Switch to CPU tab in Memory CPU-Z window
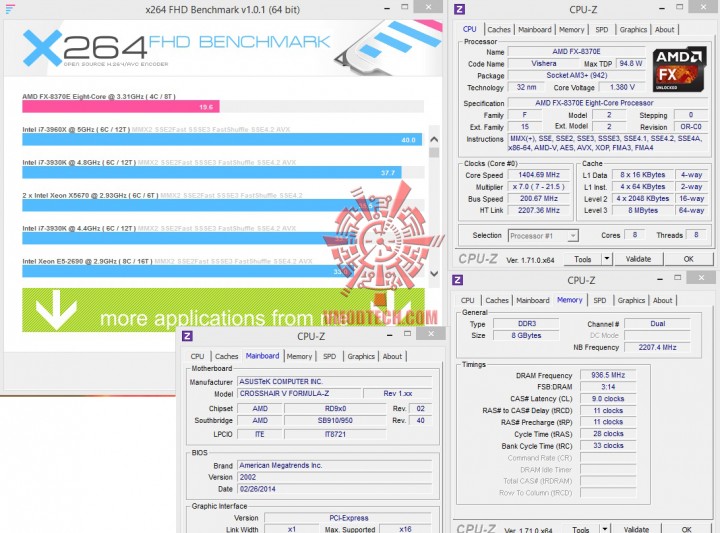This screenshot has width=720, height=533. pos(467,300)
